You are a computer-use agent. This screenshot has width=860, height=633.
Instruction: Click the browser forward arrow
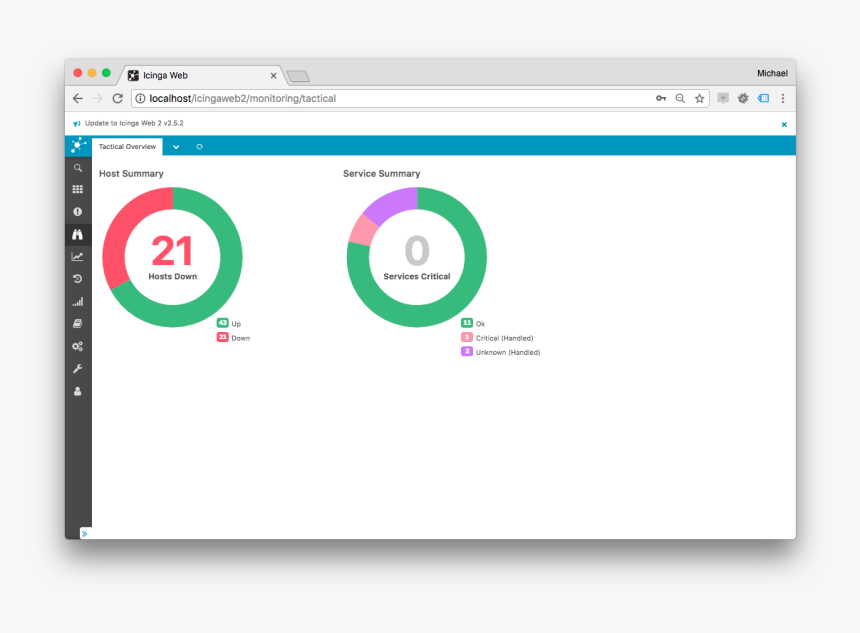coord(98,99)
